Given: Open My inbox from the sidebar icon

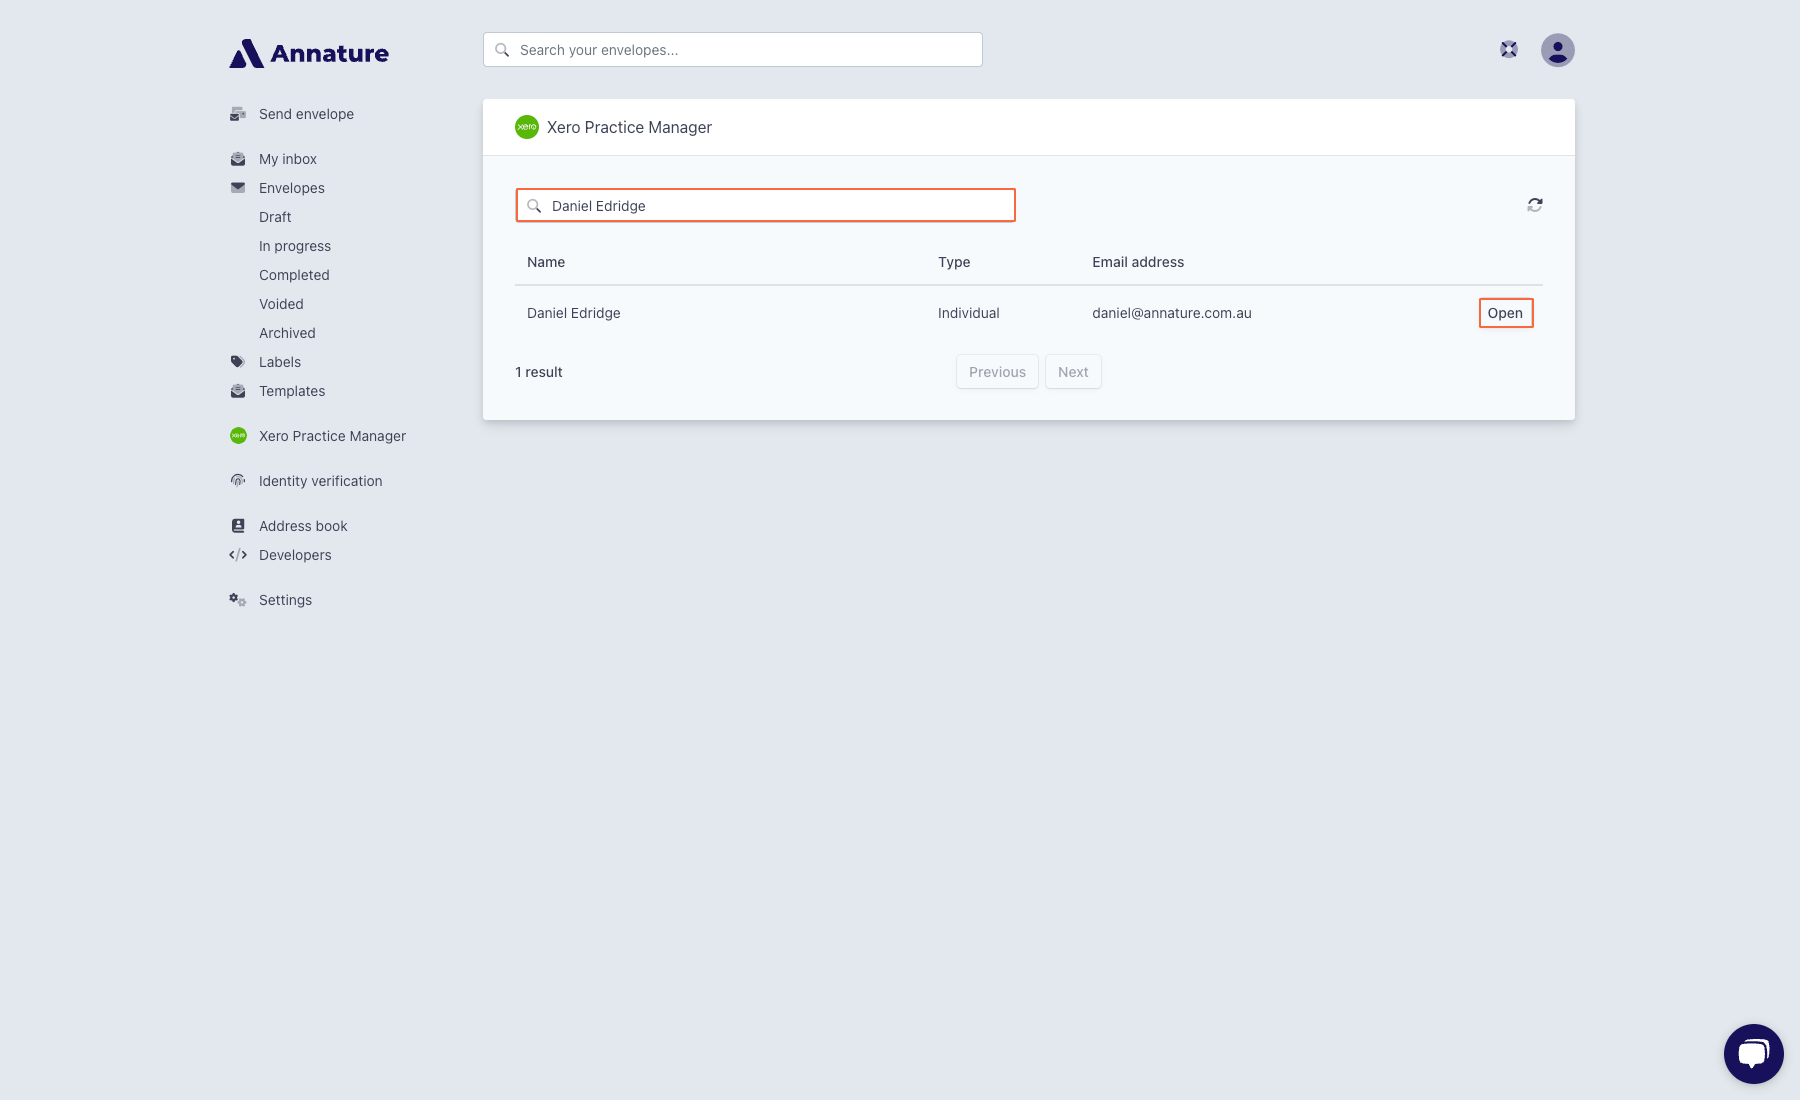Looking at the screenshot, I should pos(237,158).
